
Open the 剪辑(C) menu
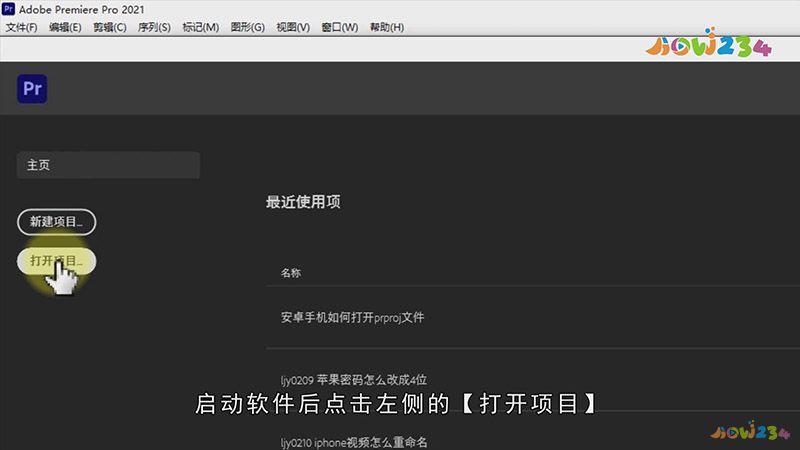[110, 27]
